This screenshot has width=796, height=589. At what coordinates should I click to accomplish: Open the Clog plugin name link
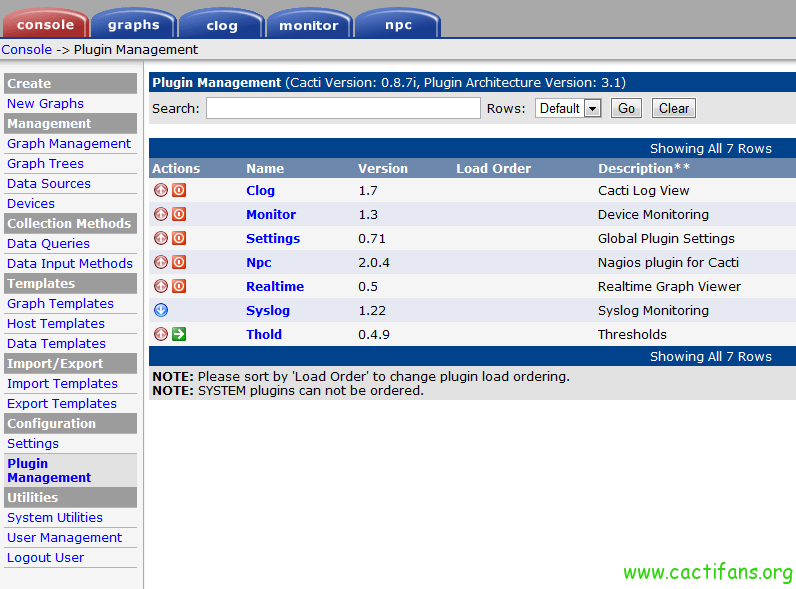[x=260, y=191]
